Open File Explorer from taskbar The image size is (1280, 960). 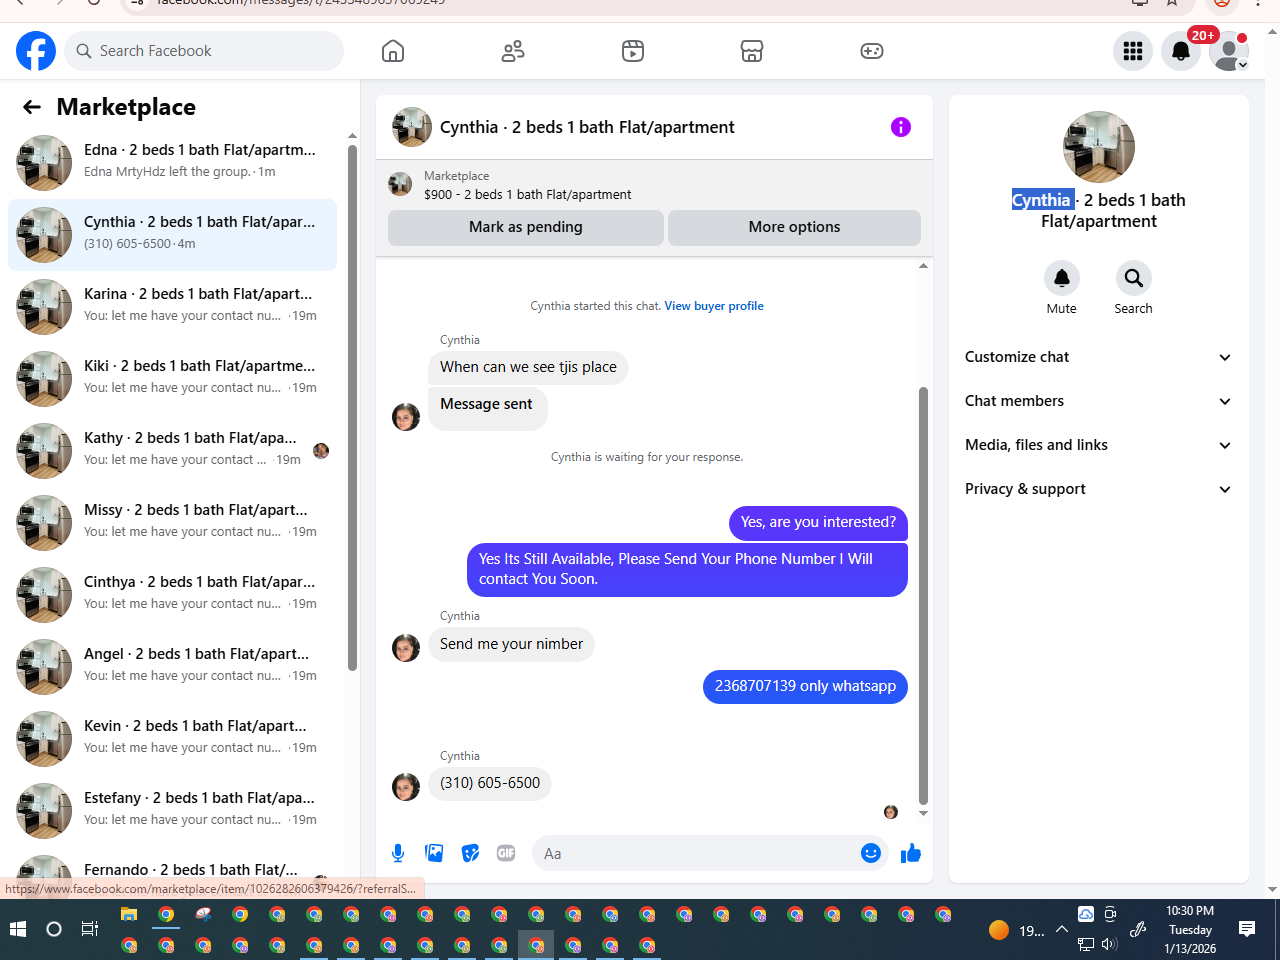coord(129,914)
